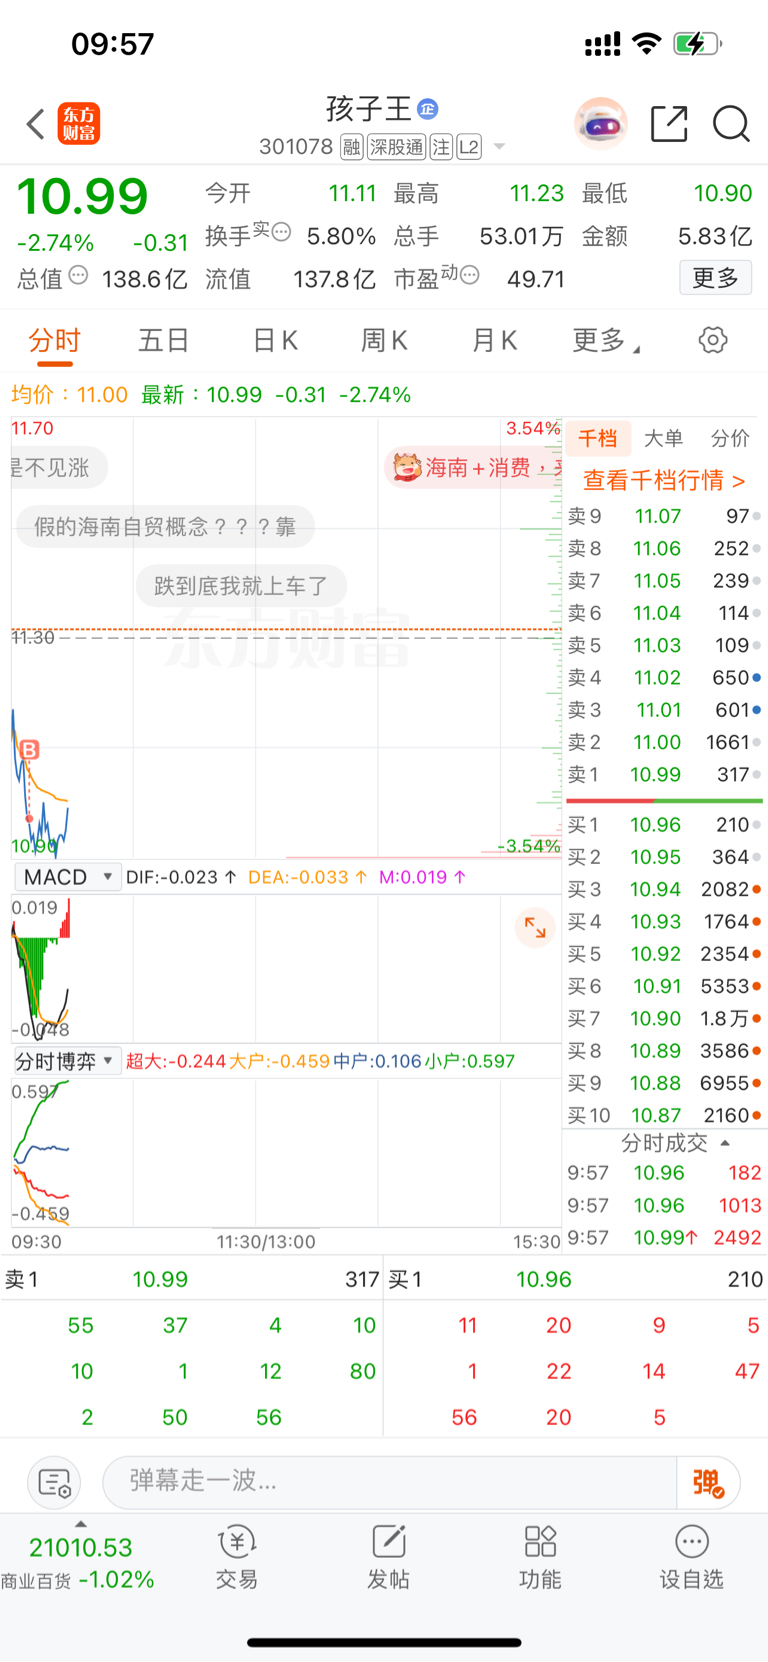Share the stock page via export icon
Viewport: 768px width, 1662px height.
click(x=669, y=124)
